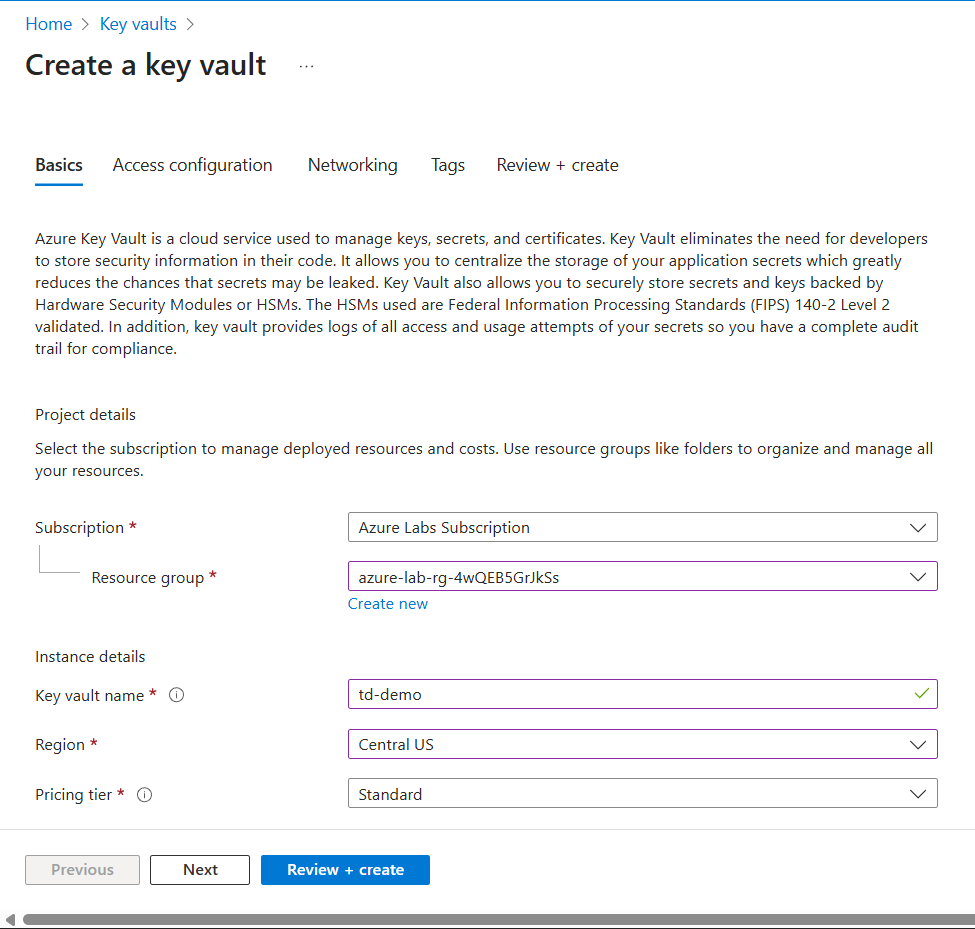The height and width of the screenshot is (929, 975).
Task: Select the Review + create tab
Action: click(557, 165)
